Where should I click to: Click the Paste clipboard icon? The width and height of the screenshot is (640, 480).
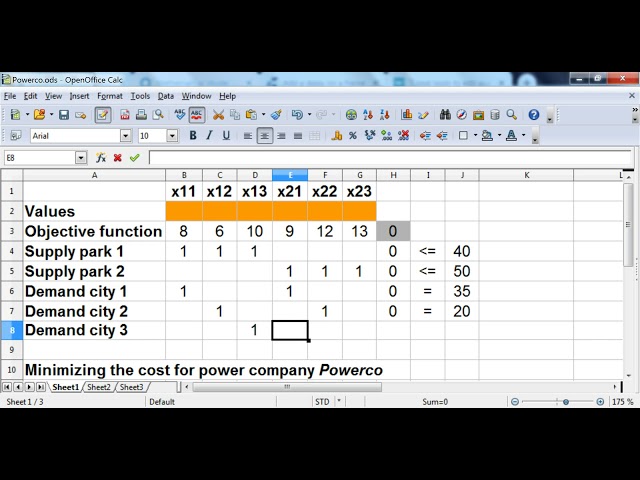click(251, 115)
